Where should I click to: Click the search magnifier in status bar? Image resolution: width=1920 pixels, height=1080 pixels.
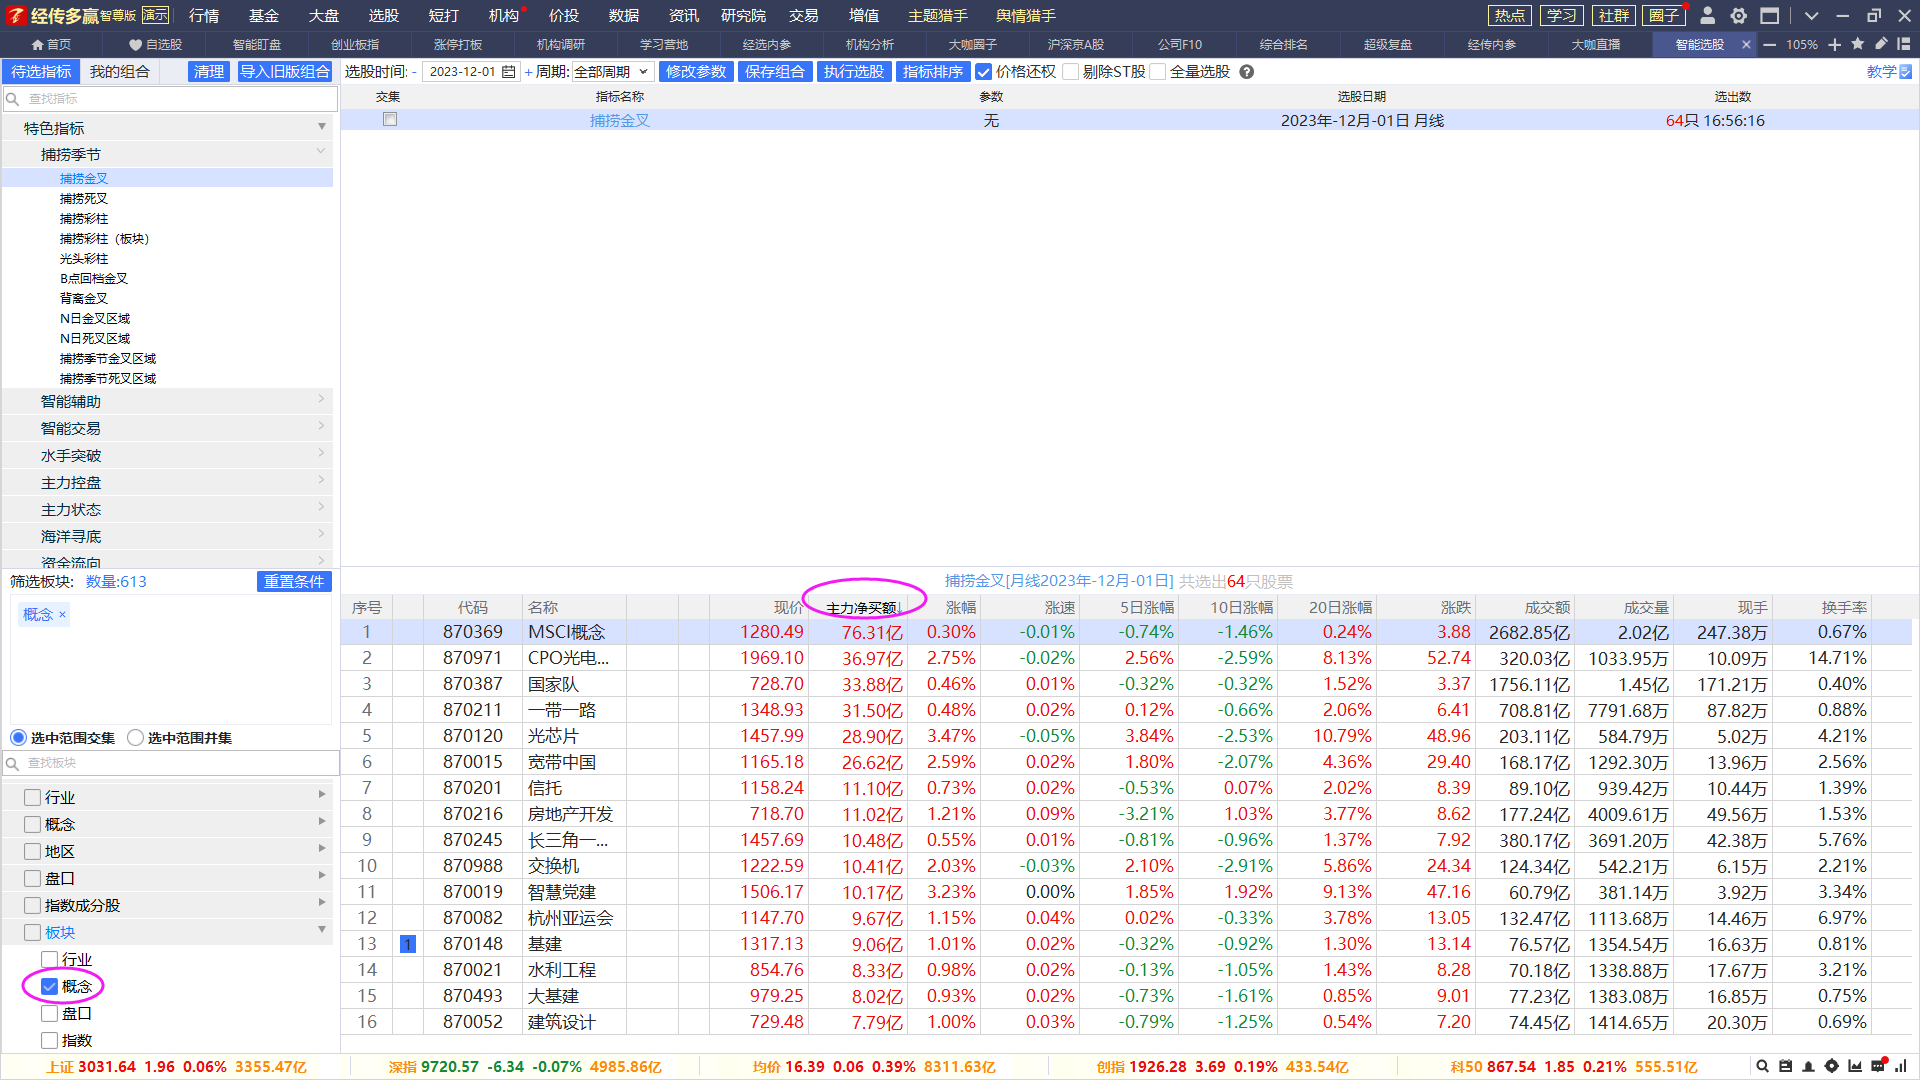coord(1763,1066)
